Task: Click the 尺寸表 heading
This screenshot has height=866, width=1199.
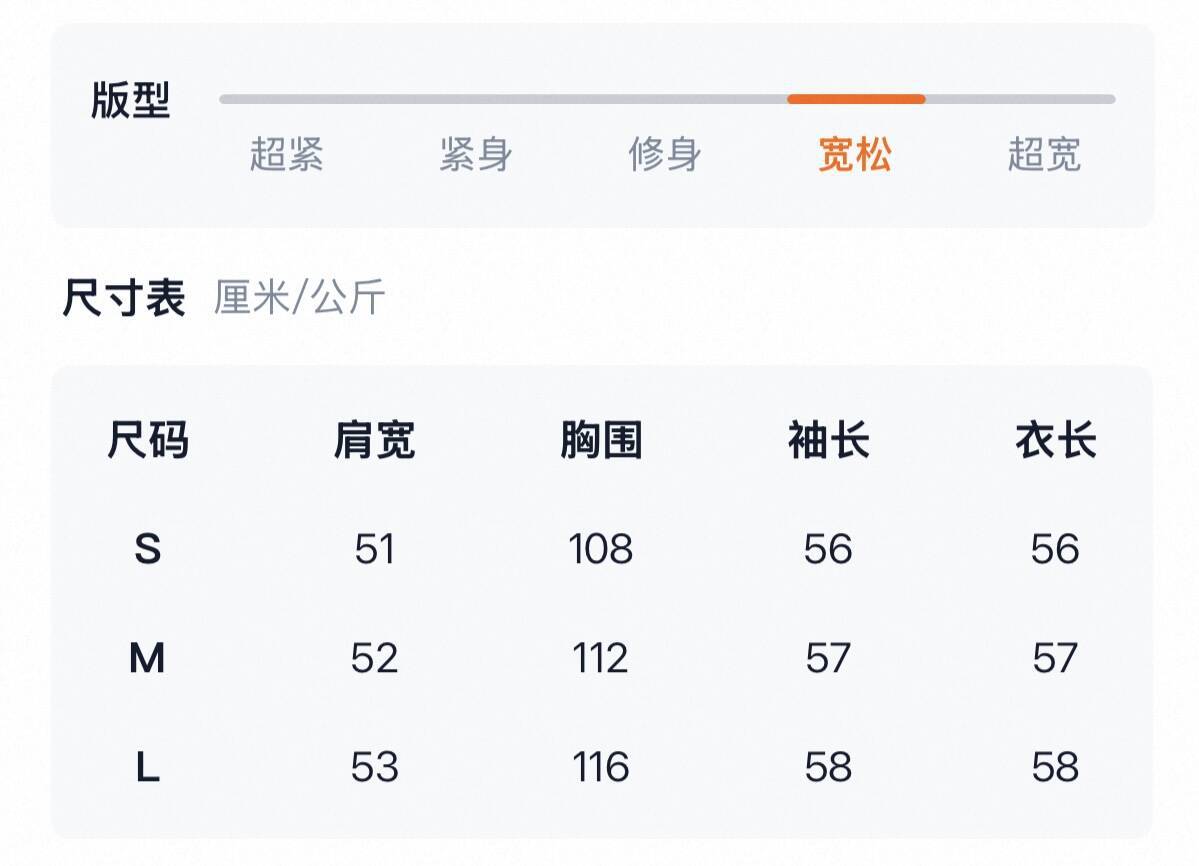Action: (x=124, y=297)
